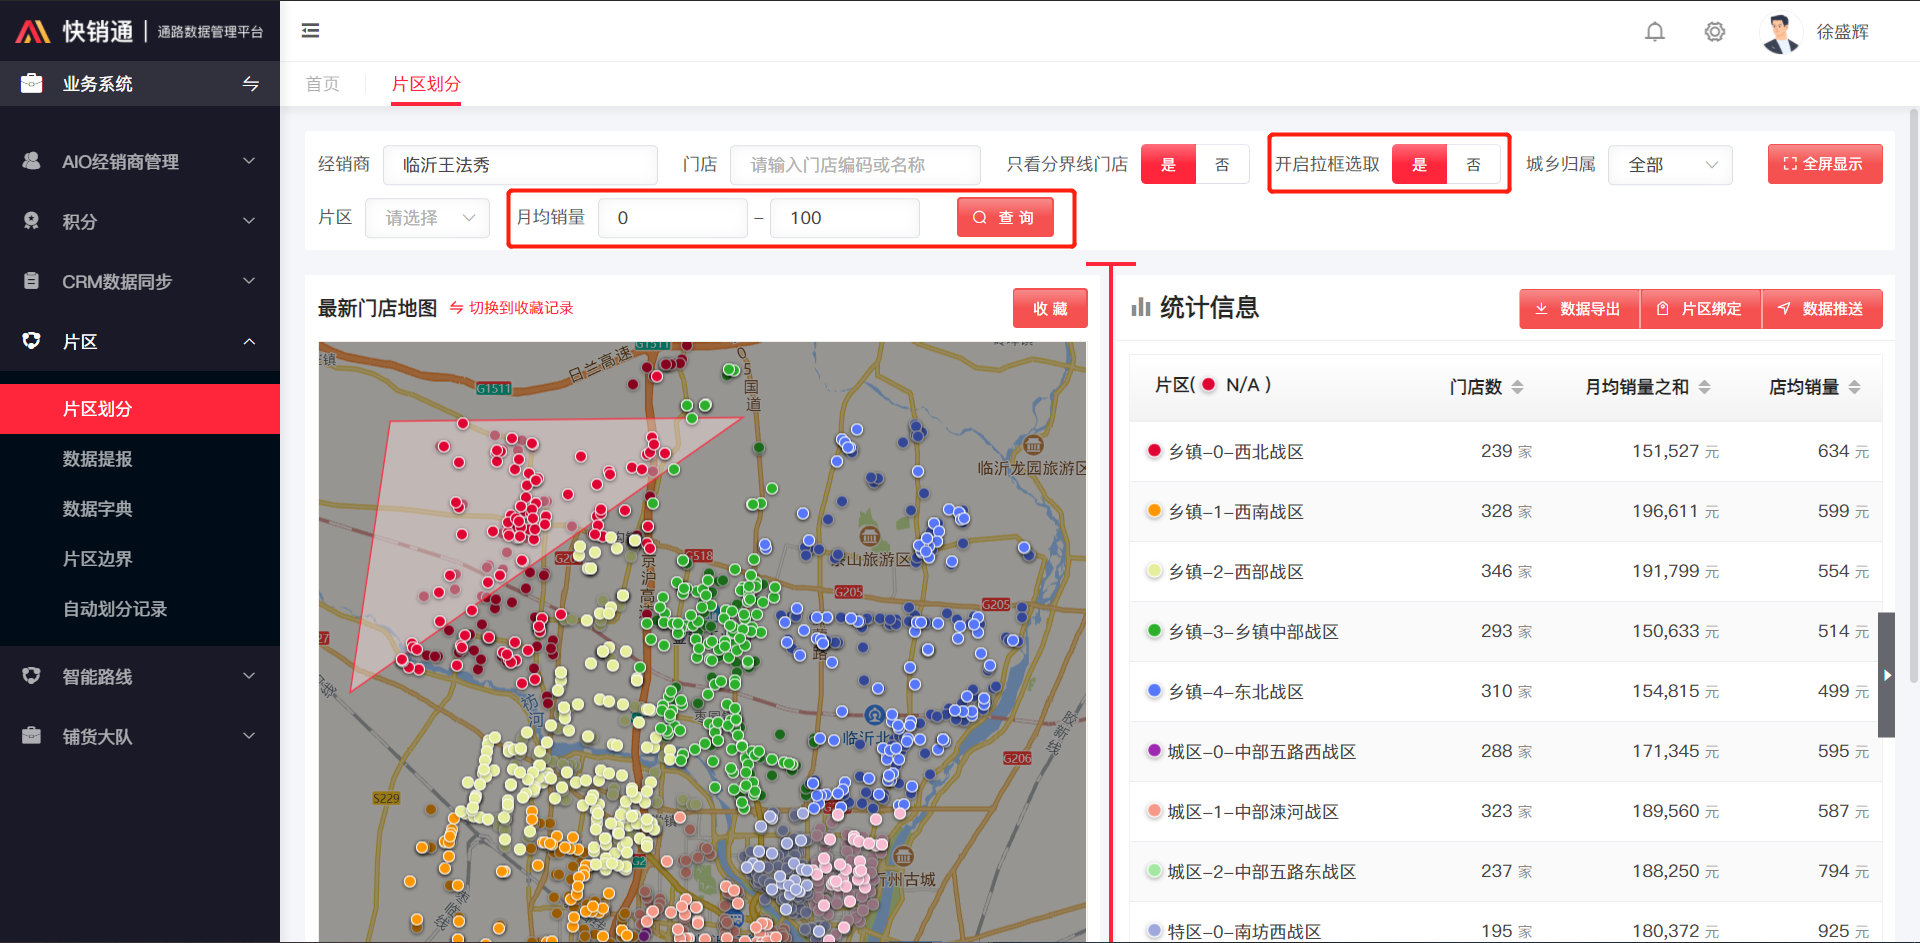Click the switch-system arrows beside 业务系统

(x=251, y=84)
